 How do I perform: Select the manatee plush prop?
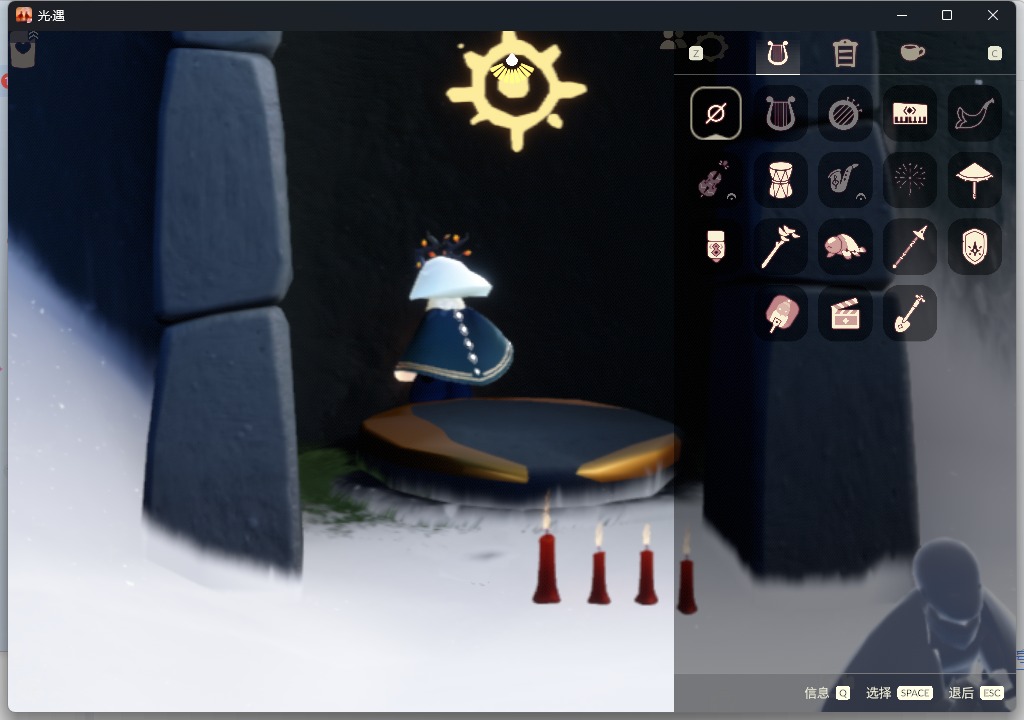click(x=844, y=246)
